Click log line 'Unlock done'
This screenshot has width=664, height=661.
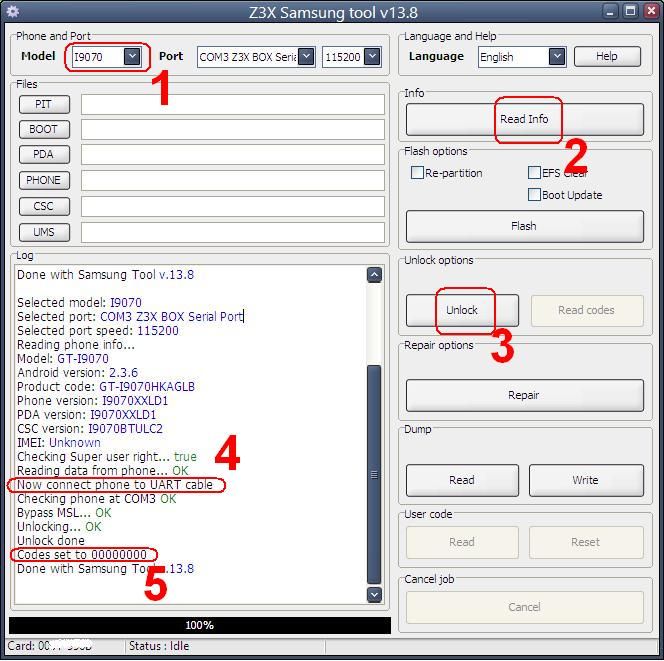[x=51, y=541]
